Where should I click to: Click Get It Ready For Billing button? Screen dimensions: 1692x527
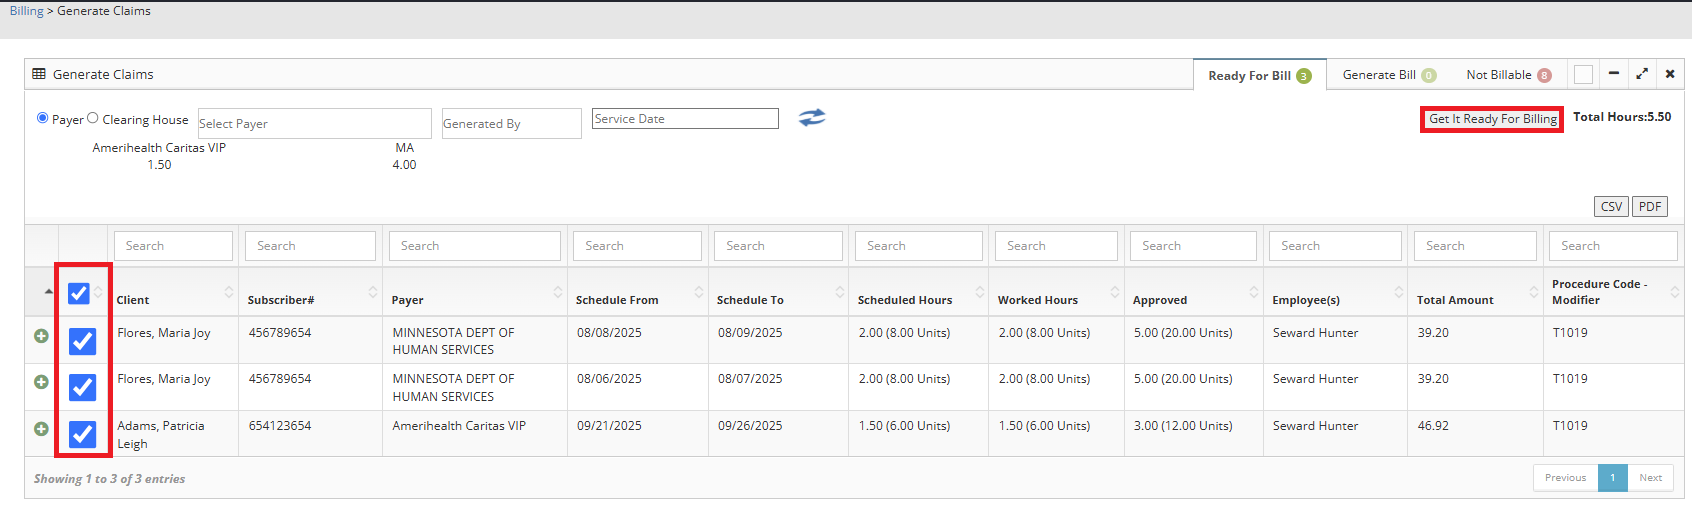point(1492,119)
